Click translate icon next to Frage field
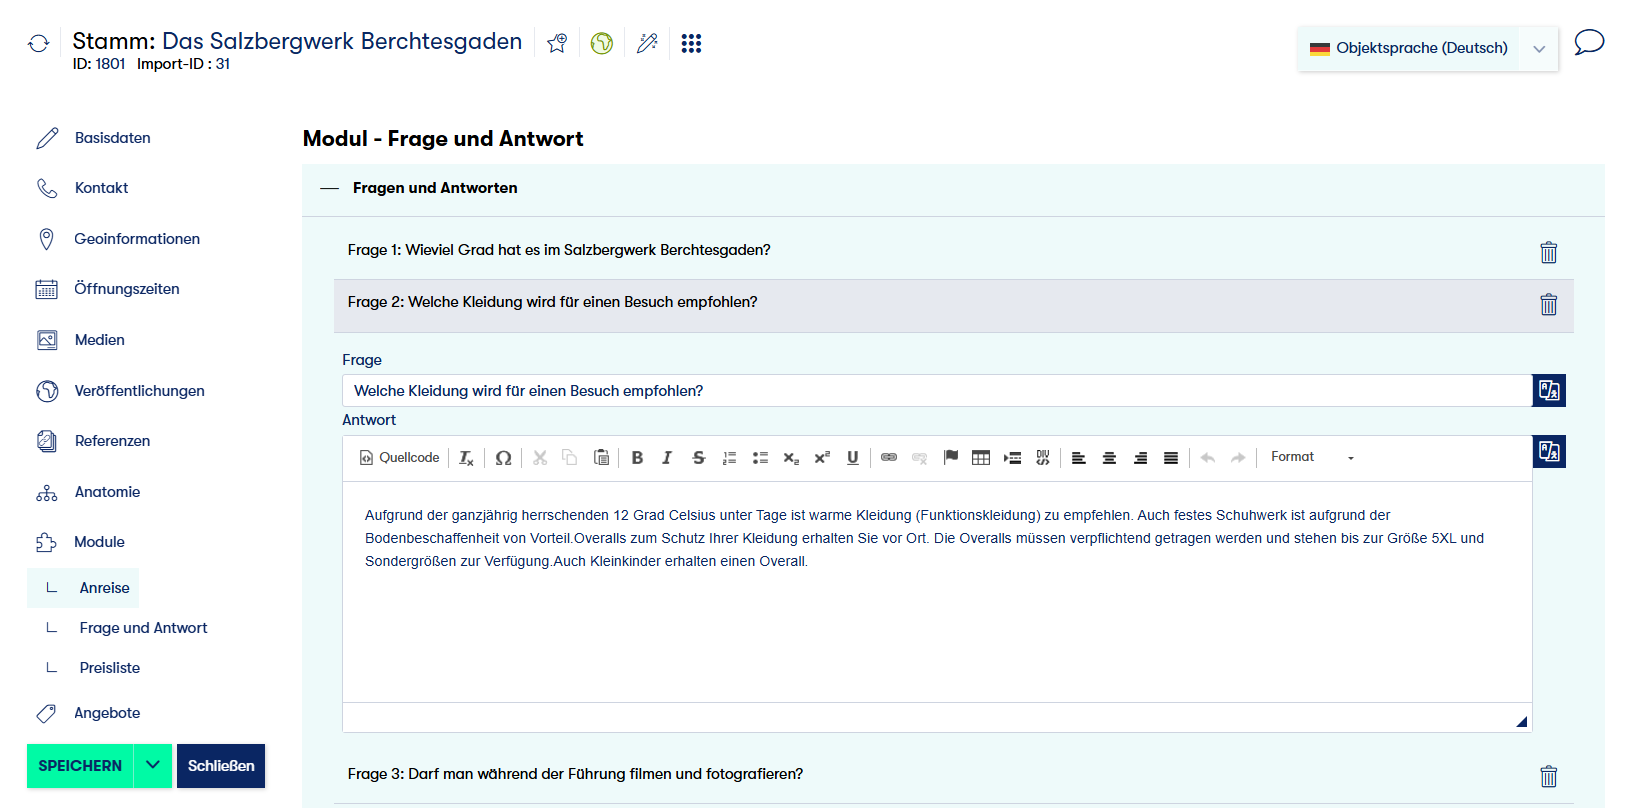The width and height of the screenshot is (1630, 808). coord(1548,391)
